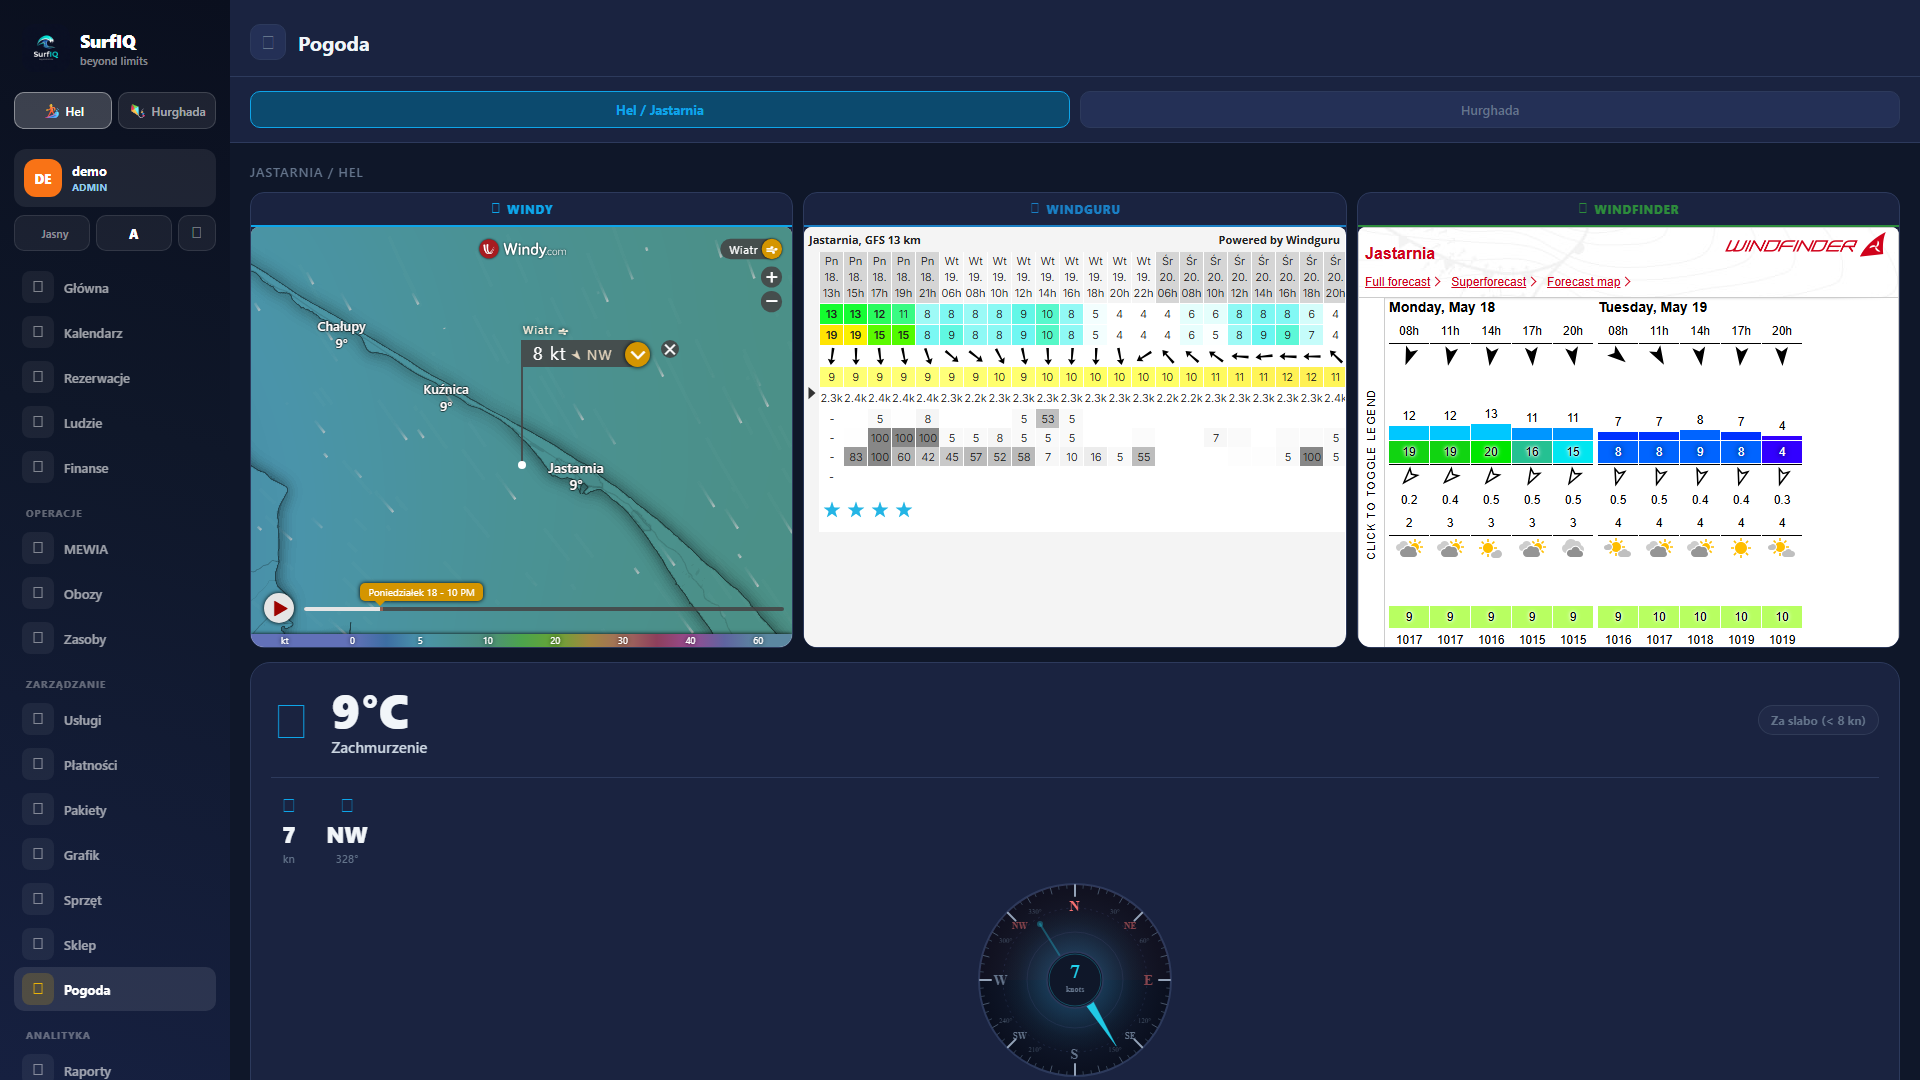
Task: Switch to the Hurghada tab
Action: 1490,110
